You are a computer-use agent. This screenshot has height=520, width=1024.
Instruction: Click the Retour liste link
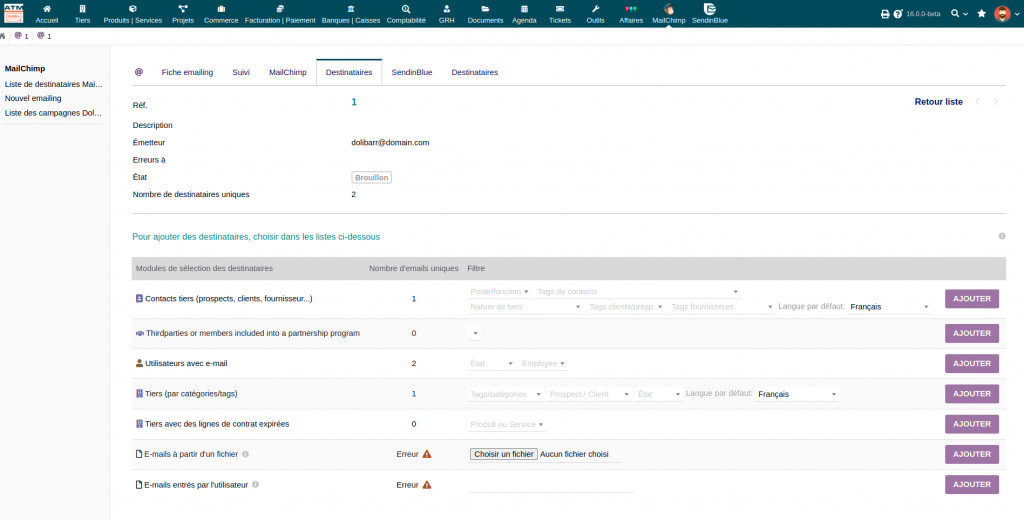(x=938, y=102)
